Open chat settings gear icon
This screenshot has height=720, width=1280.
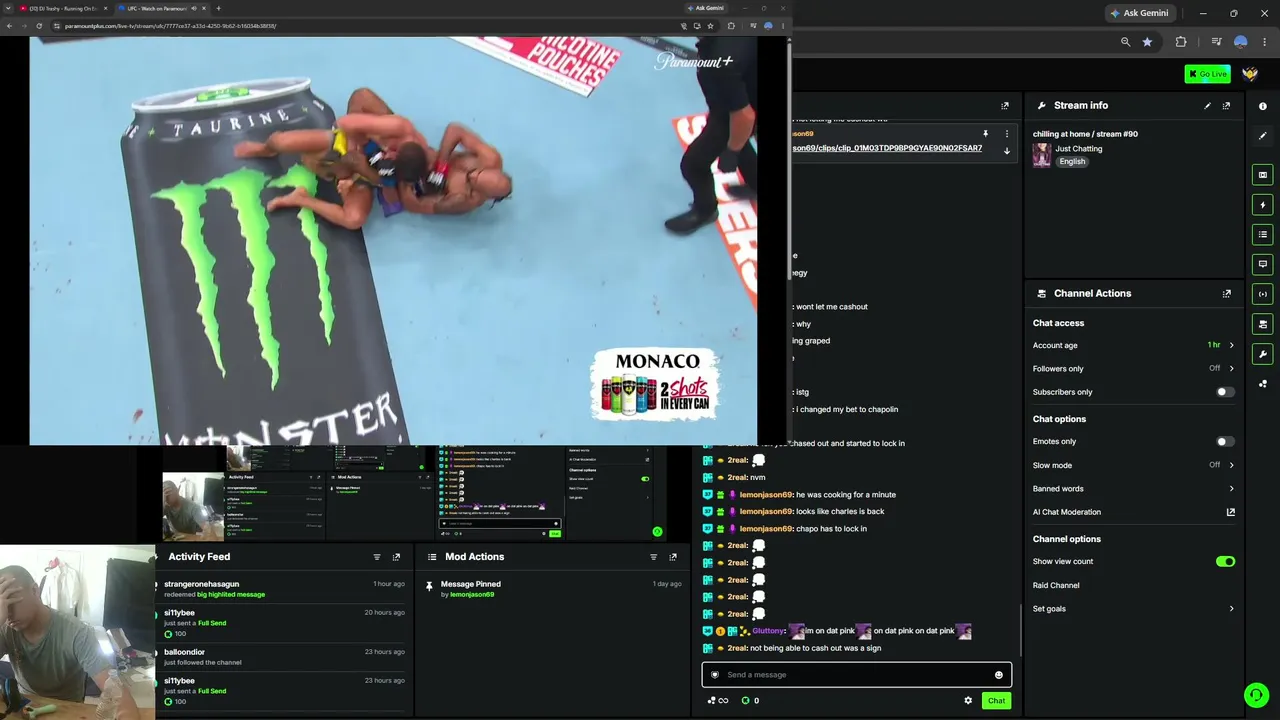[968, 701]
